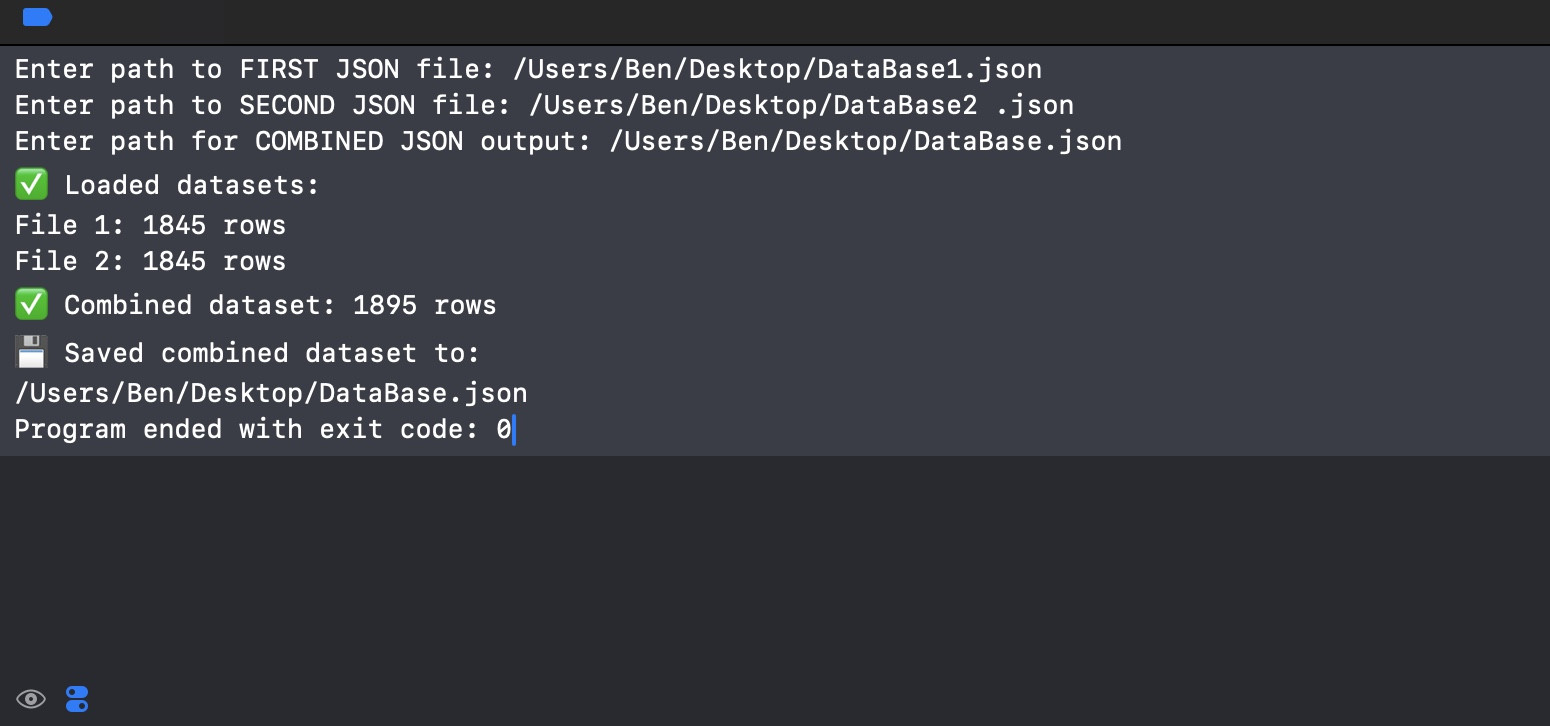Click the combined output path on third line
The width and height of the screenshot is (1550, 726).
[865, 141]
